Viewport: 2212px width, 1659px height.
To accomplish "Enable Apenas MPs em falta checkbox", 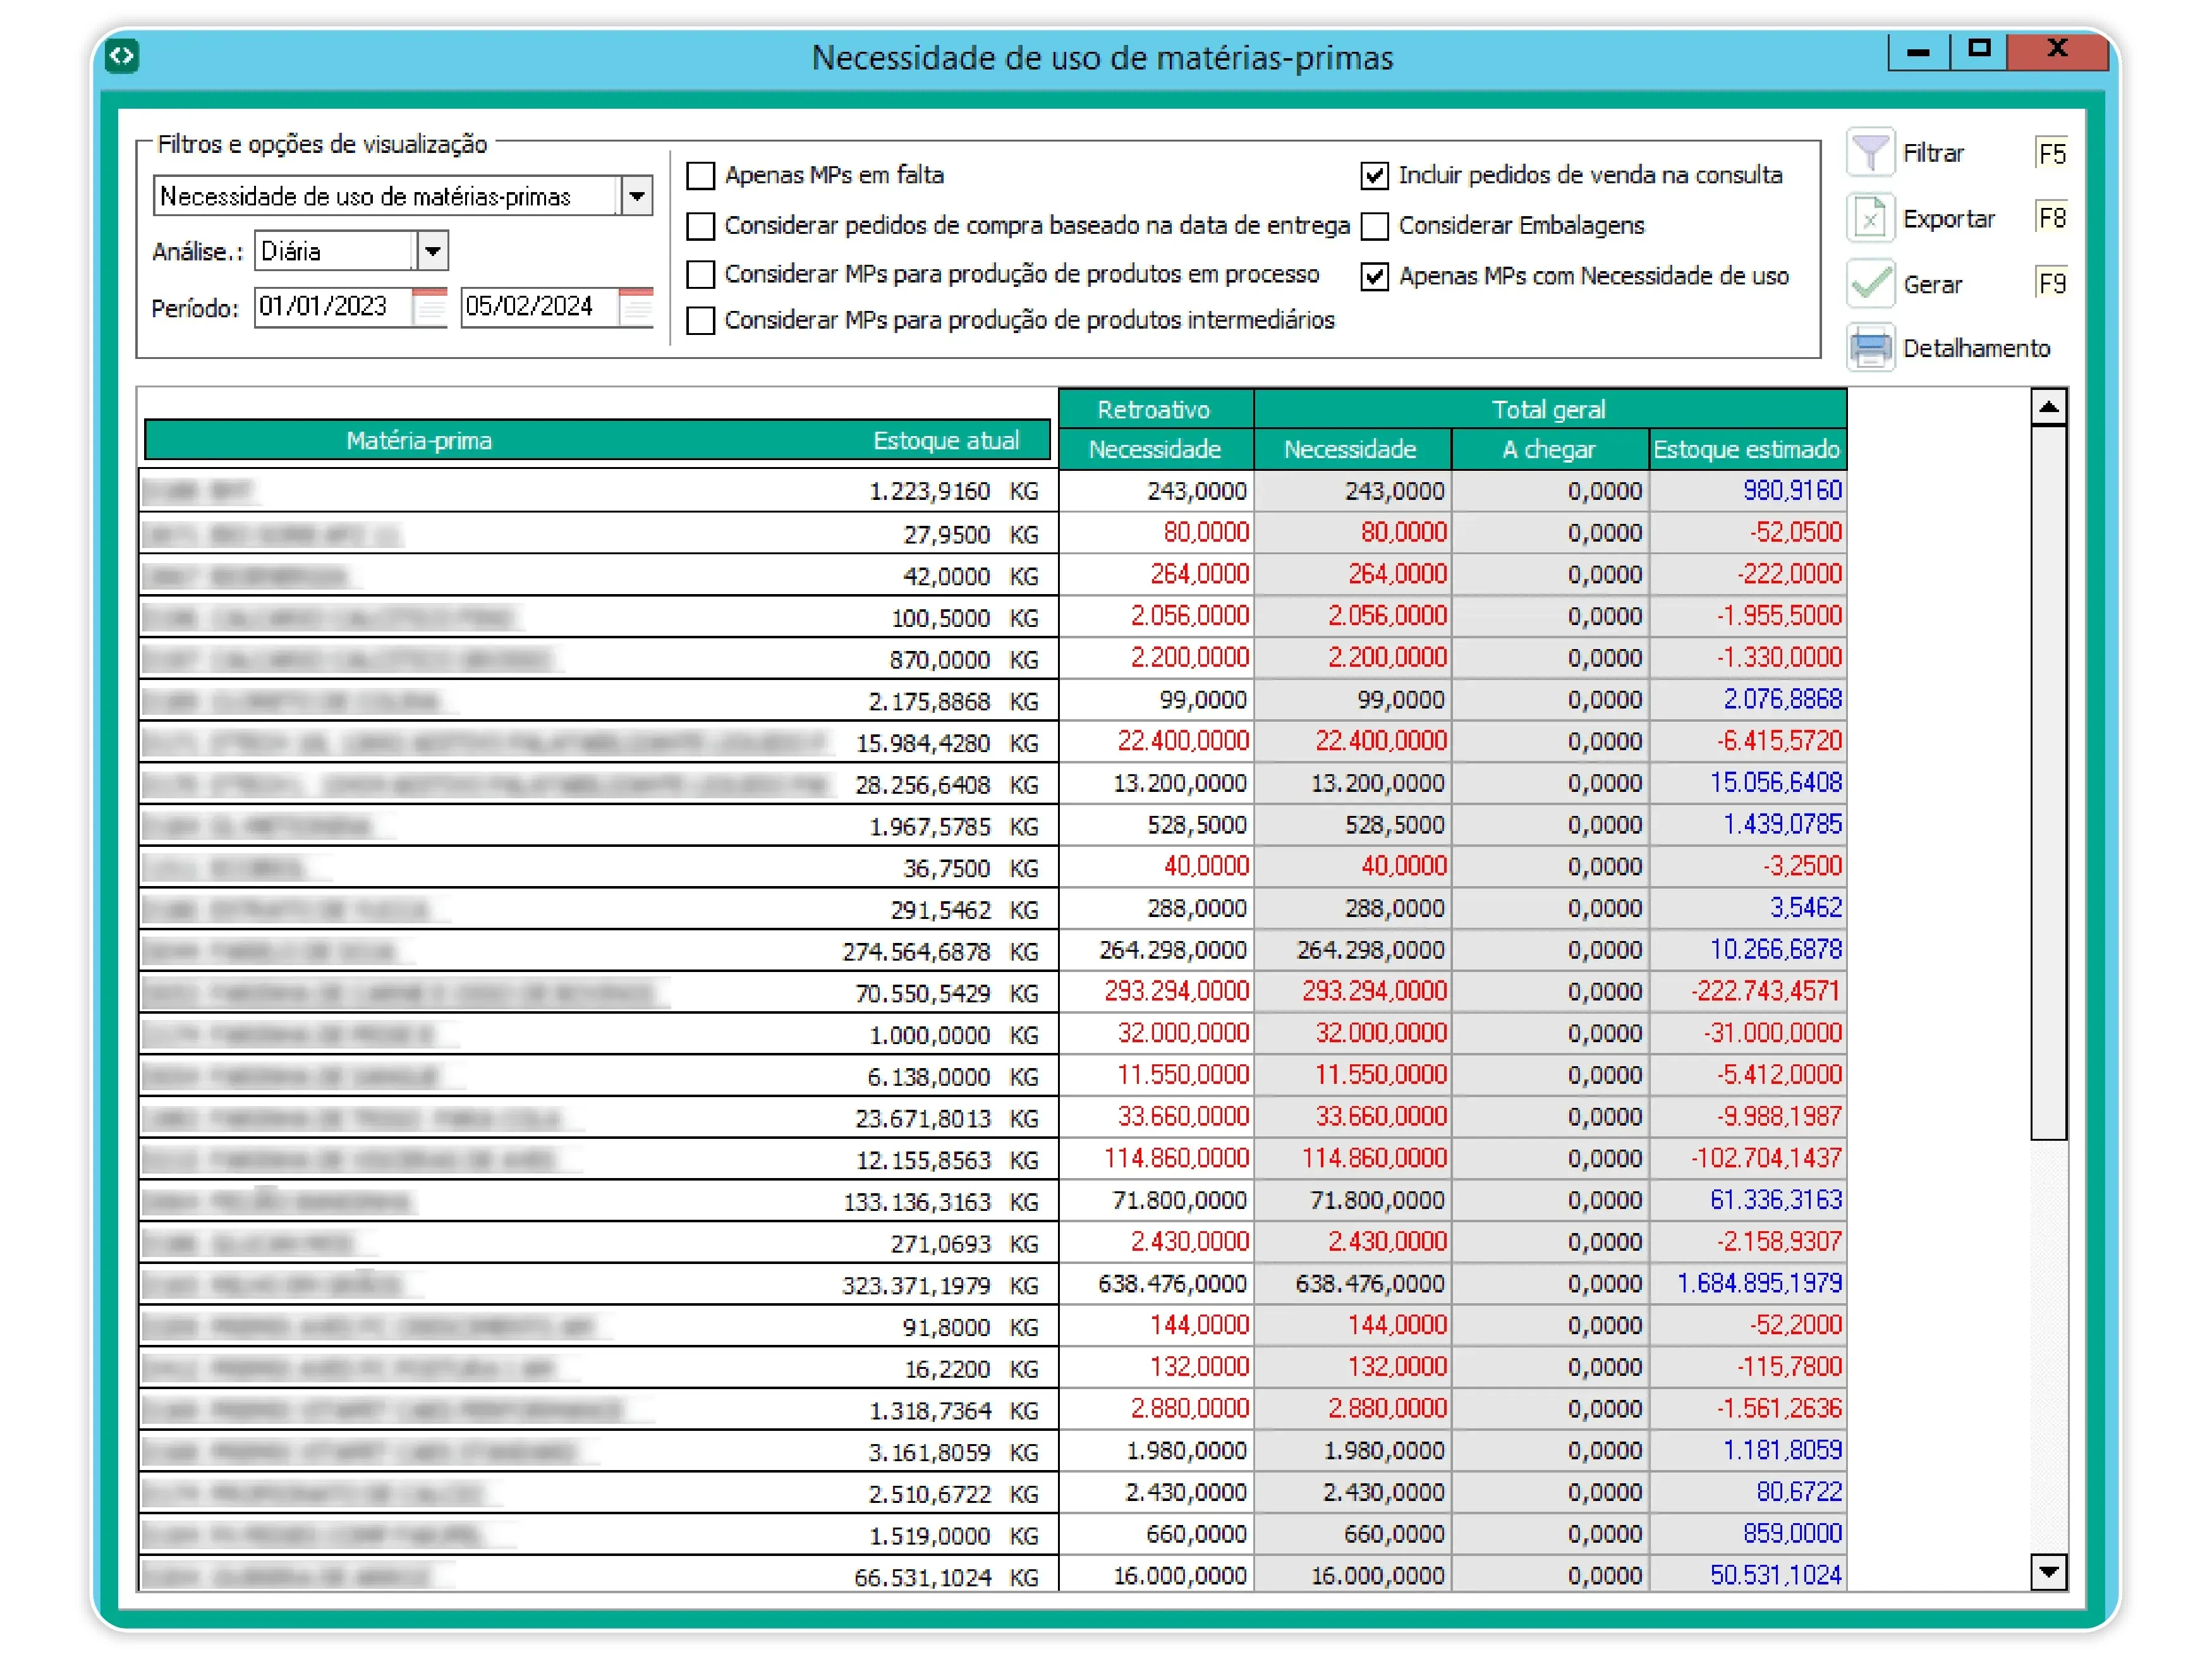I will pos(701,176).
